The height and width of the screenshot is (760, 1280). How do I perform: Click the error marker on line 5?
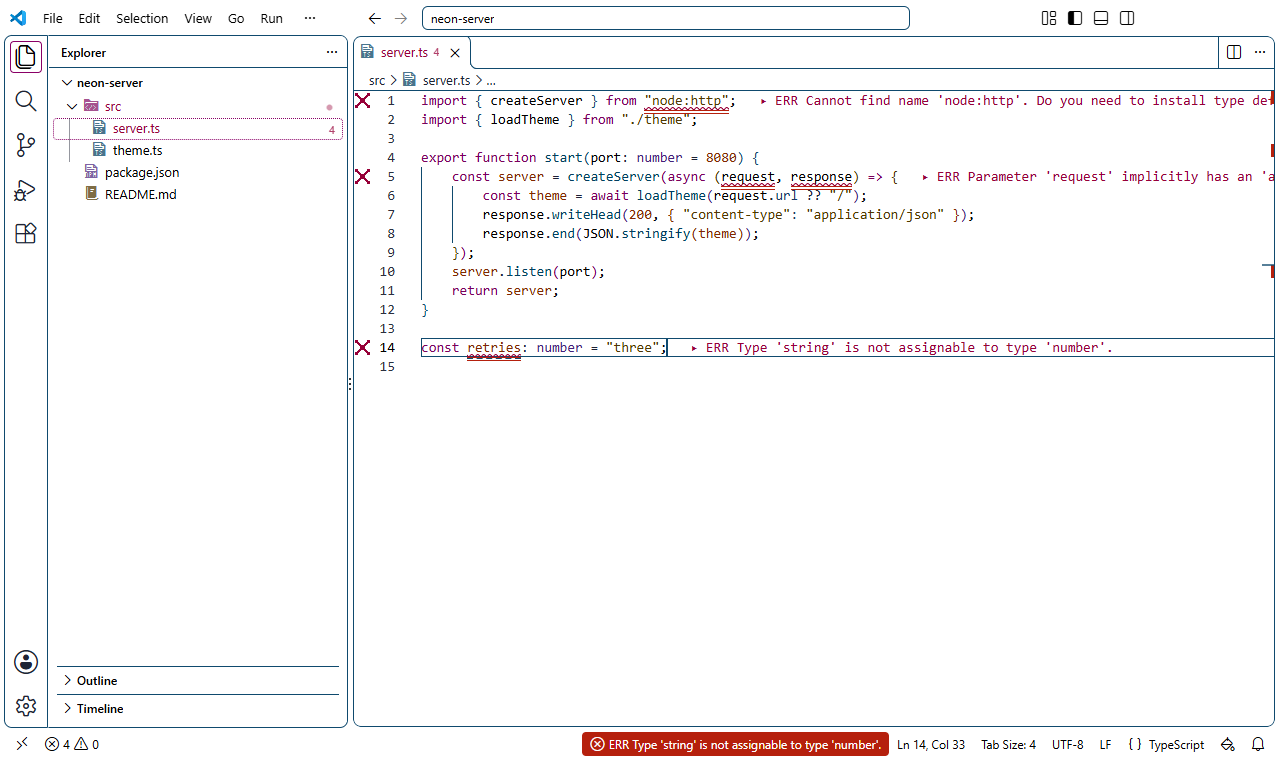(362, 176)
